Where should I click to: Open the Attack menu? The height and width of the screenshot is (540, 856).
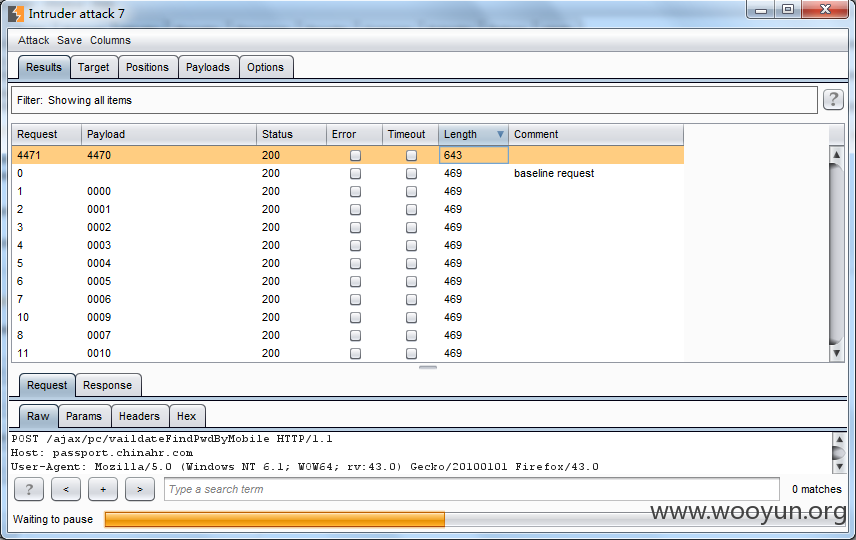click(x=33, y=40)
